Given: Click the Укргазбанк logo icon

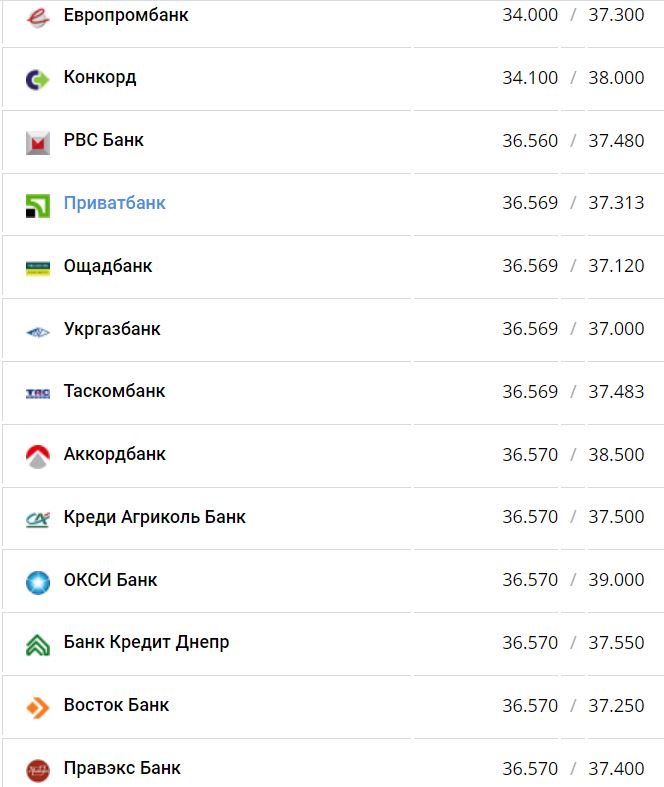Looking at the screenshot, I should point(37,331).
